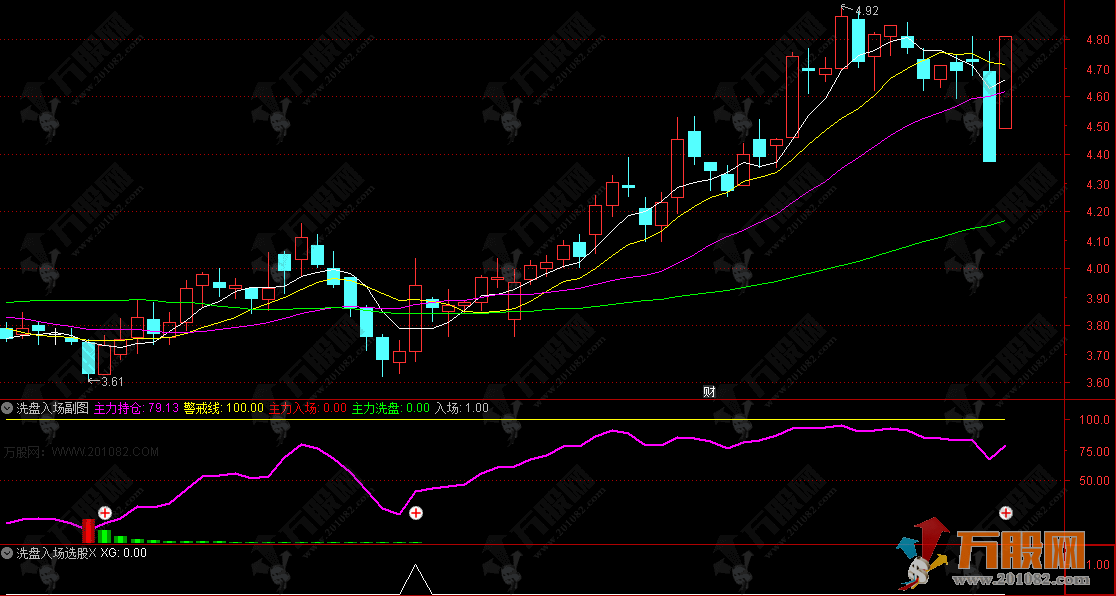The image size is (1116, 596).
Task: Select the white XG triangle spike
Action: tap(416, 580)
